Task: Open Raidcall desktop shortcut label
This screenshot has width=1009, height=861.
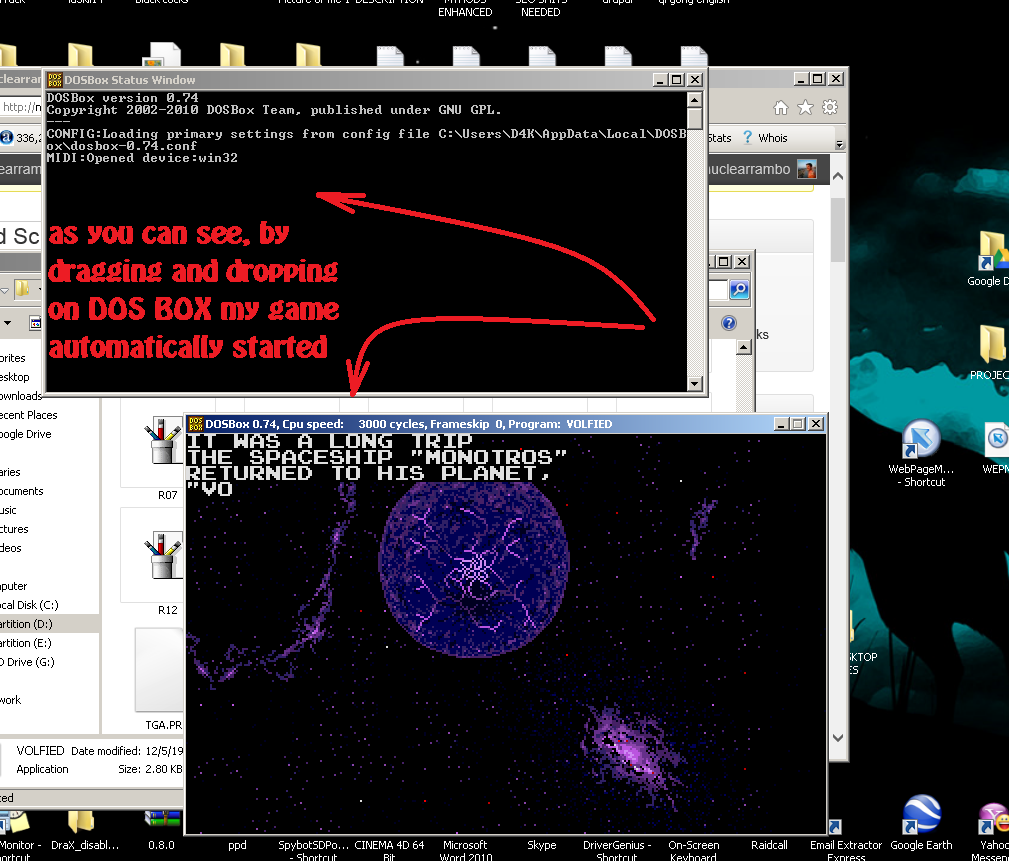Action: click(769, 845)
